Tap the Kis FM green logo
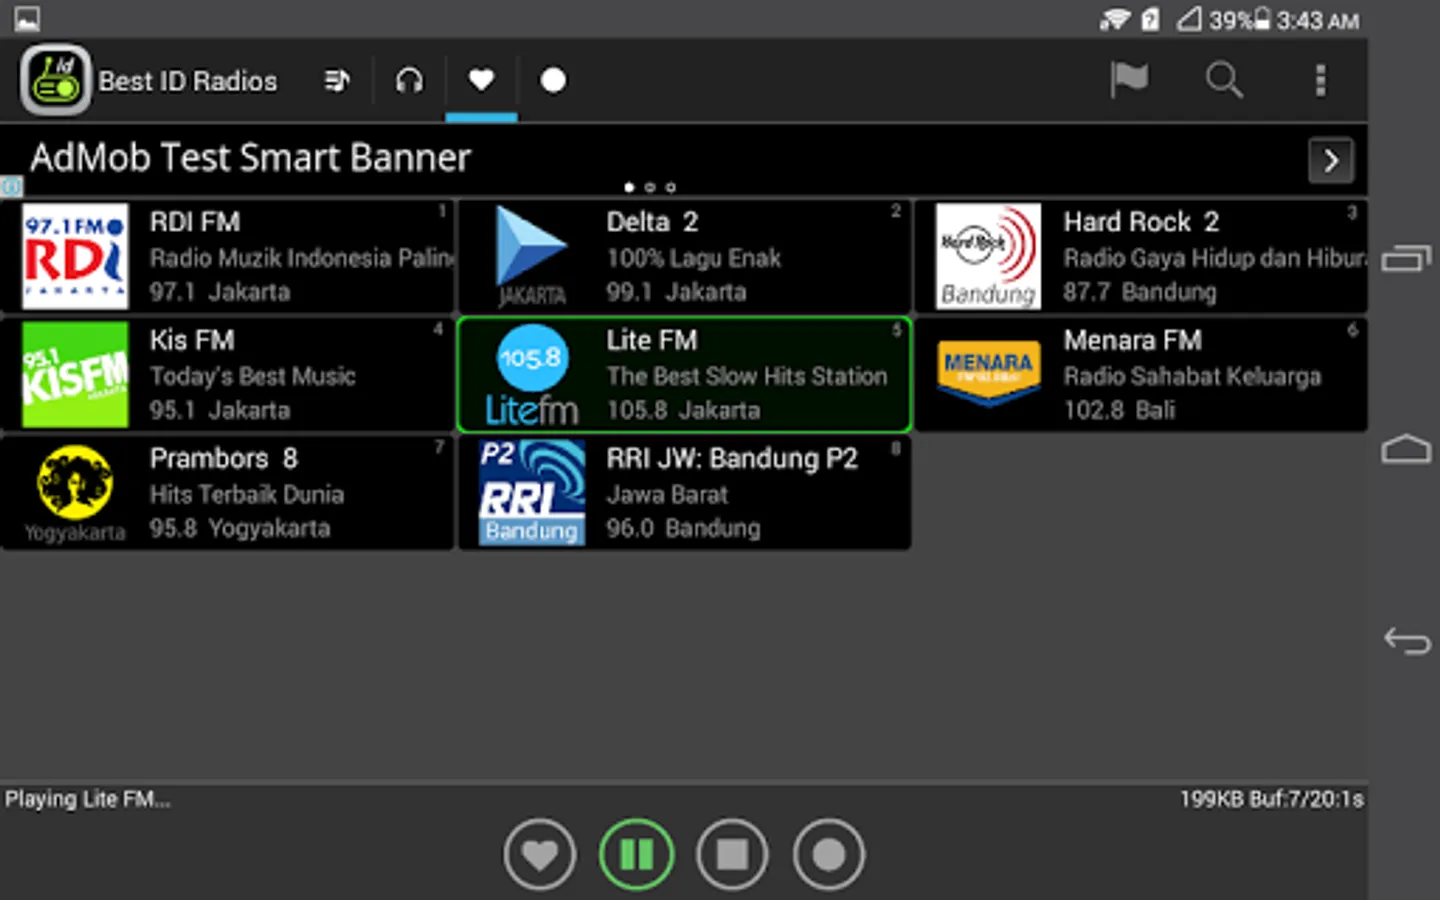The width and height of the screenshot is (1440, 900). tap(75, 374)
